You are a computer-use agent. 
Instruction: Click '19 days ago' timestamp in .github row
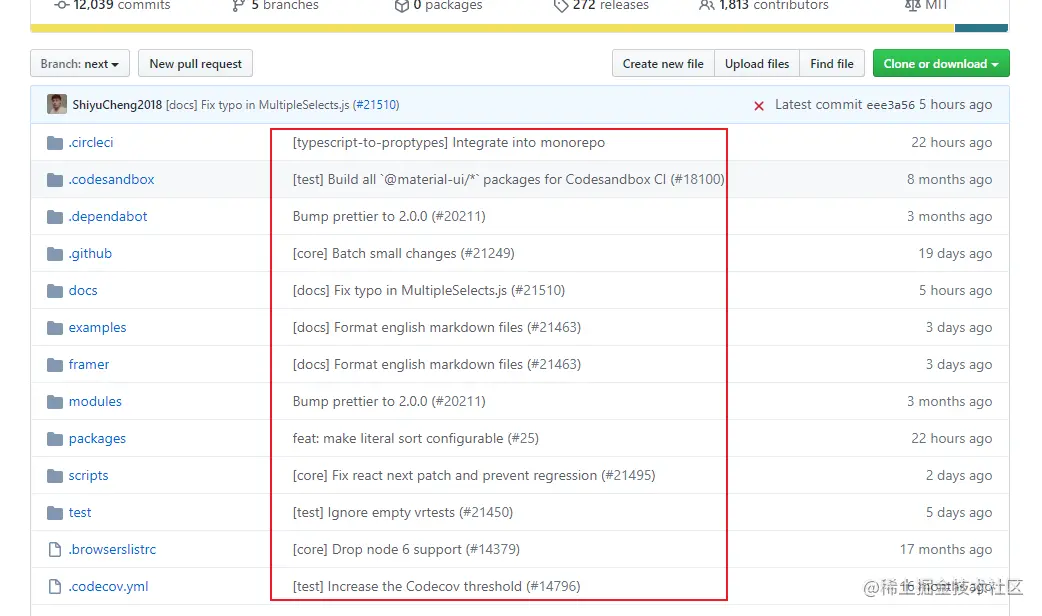pyautogui.click(x=955, y=254)
